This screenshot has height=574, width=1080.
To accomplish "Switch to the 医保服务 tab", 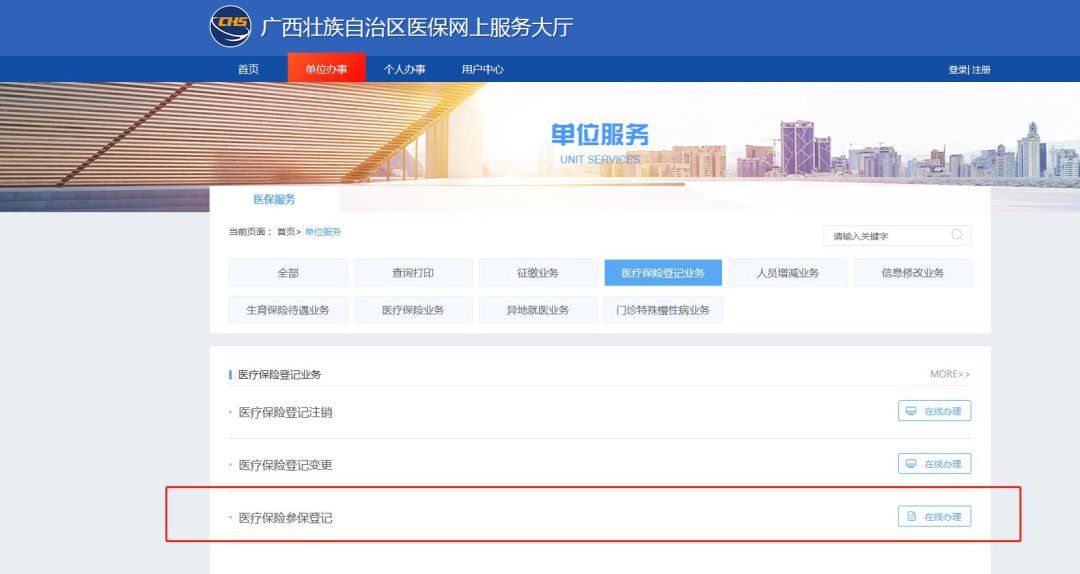I will [x=274, y=199].
